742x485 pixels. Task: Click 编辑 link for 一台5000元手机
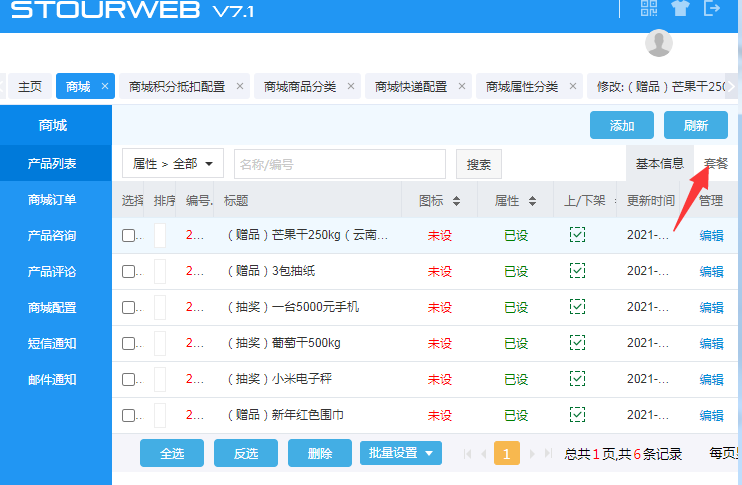[711, 307]
